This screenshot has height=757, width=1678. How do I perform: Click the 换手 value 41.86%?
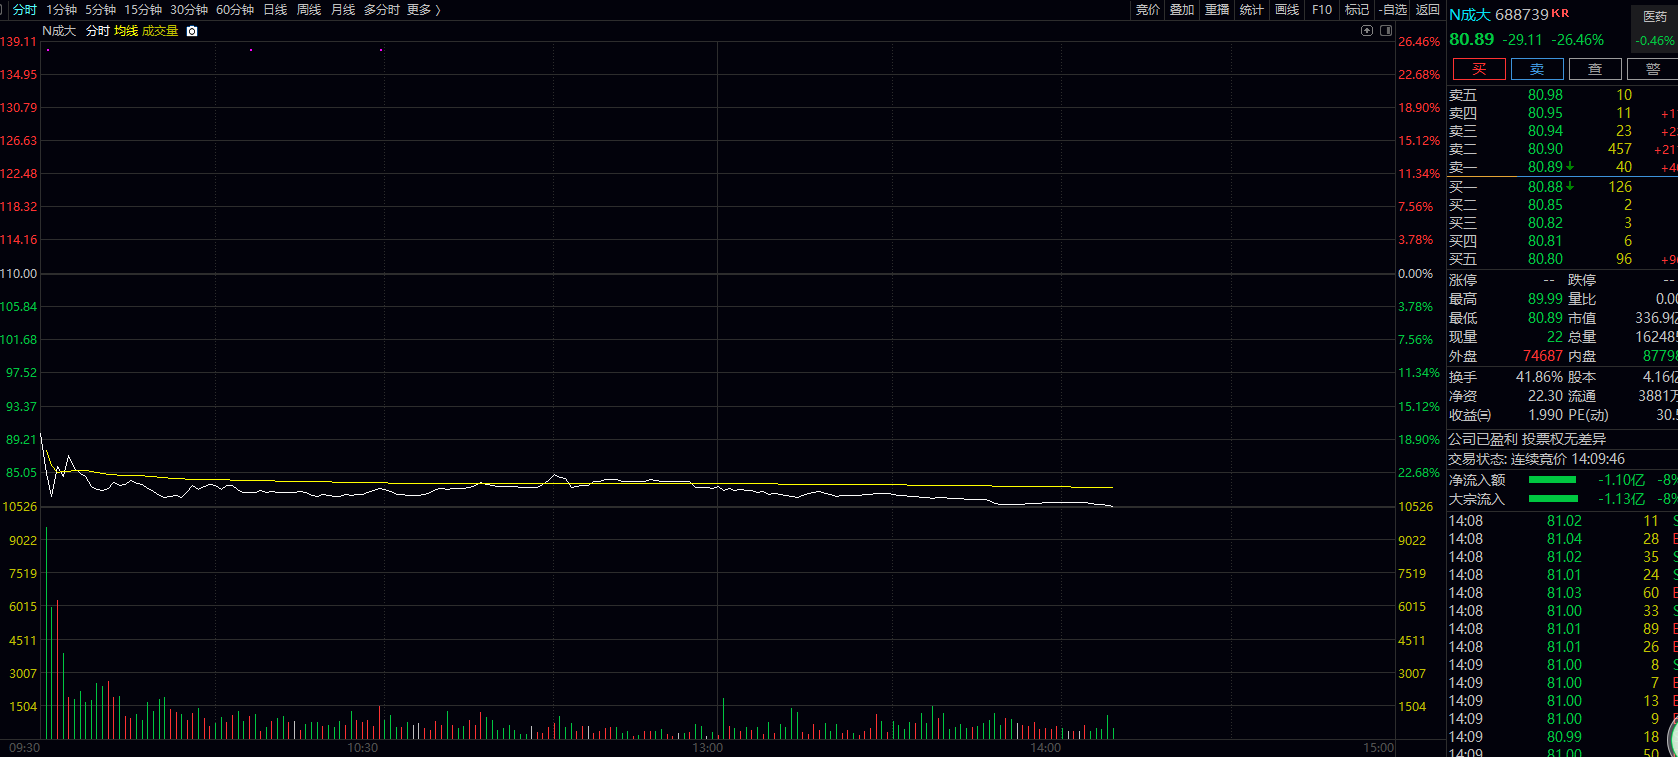1539,377
